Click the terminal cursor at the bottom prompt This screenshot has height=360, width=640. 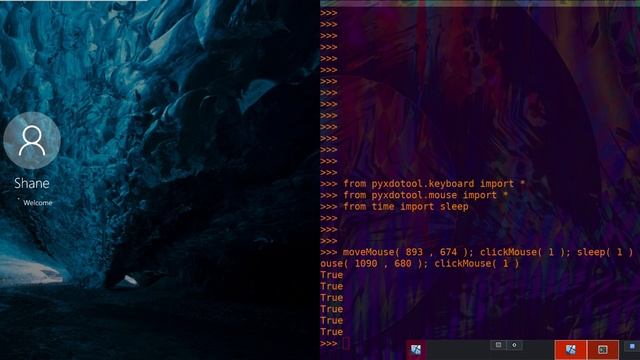[x=346, y=344]
